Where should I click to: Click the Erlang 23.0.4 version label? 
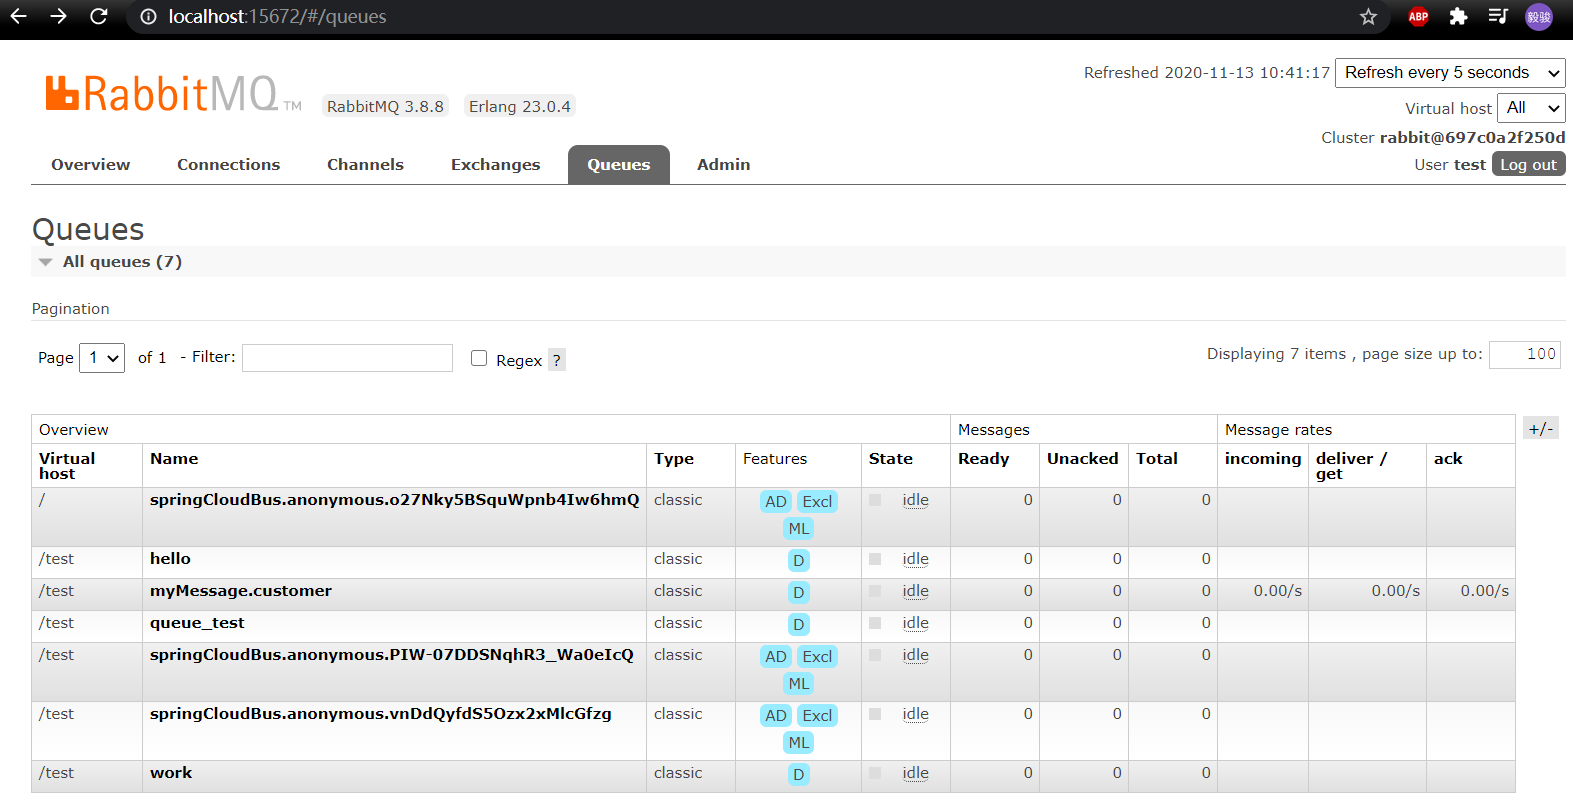520,106
